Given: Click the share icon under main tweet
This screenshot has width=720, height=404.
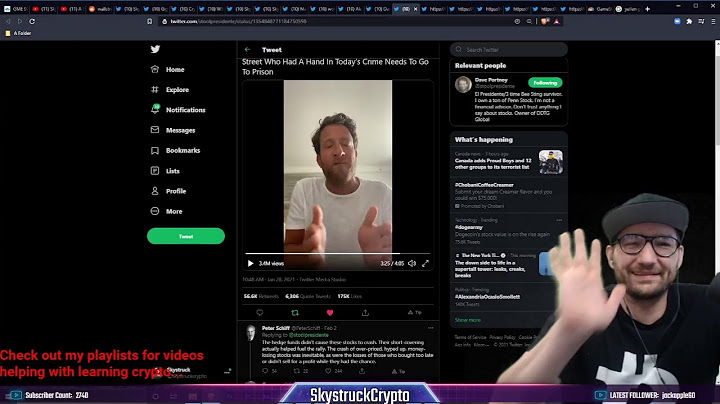Looking at the screenshot, I should [x=365, y=313].
